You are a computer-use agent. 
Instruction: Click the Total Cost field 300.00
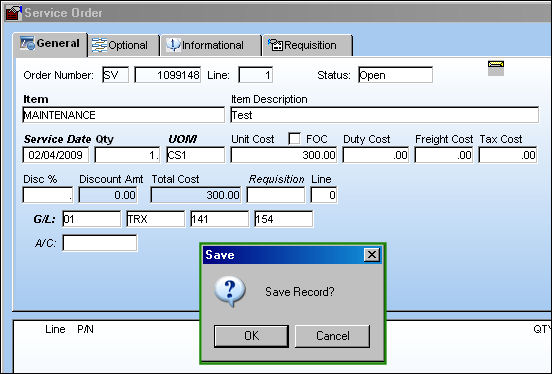[196, 195]
